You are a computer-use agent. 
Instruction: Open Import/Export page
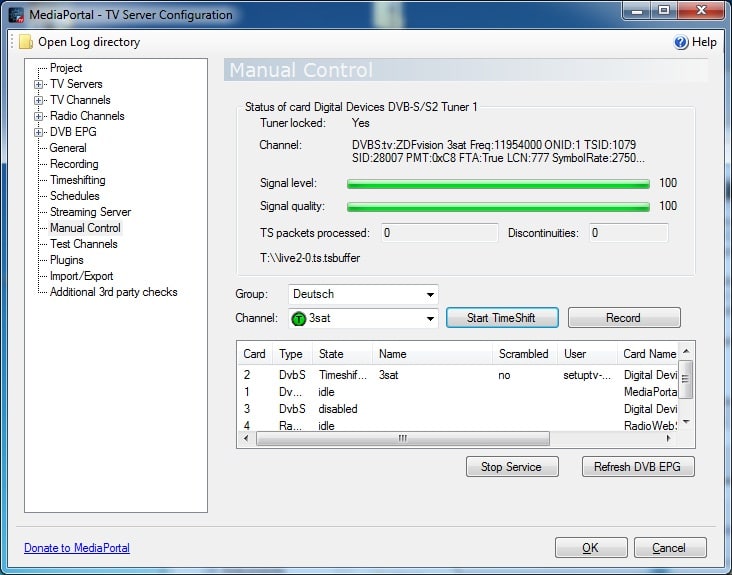(x=82, y=276)
